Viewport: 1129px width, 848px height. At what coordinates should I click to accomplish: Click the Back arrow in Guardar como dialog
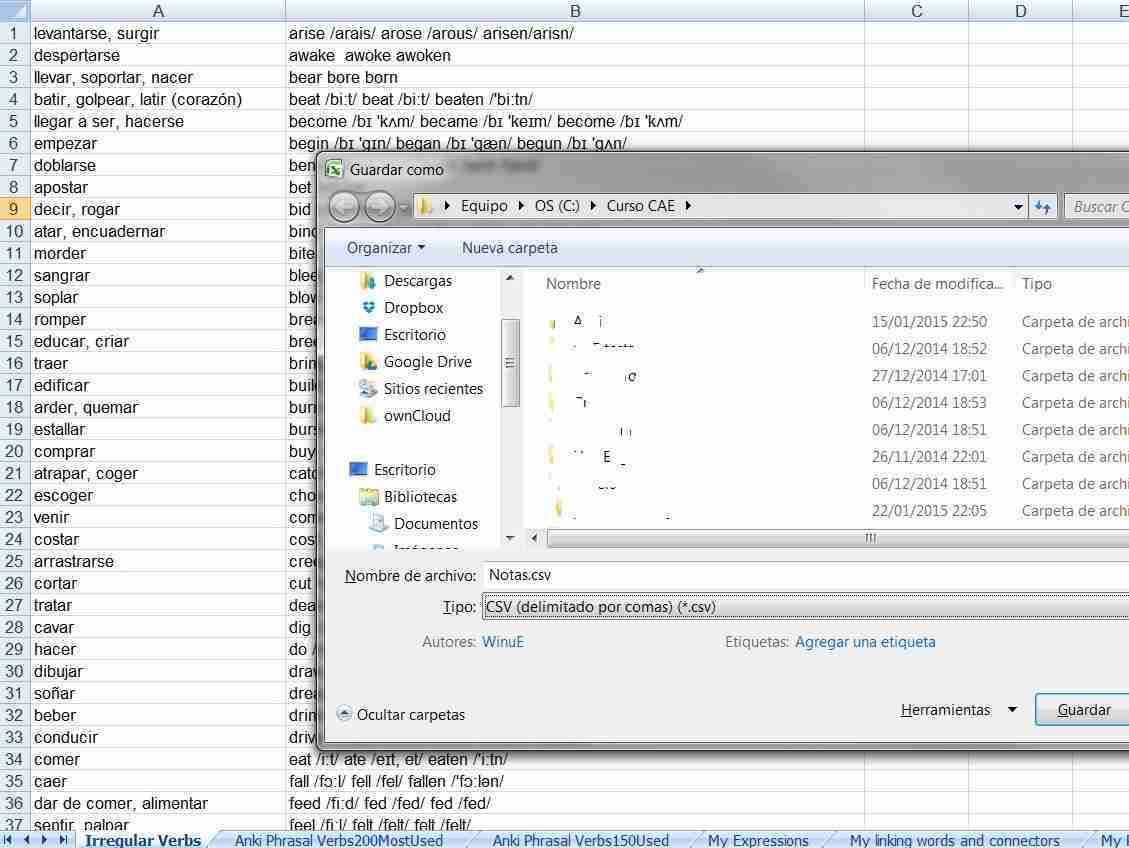pyautogui.click(x=344, y=207)
